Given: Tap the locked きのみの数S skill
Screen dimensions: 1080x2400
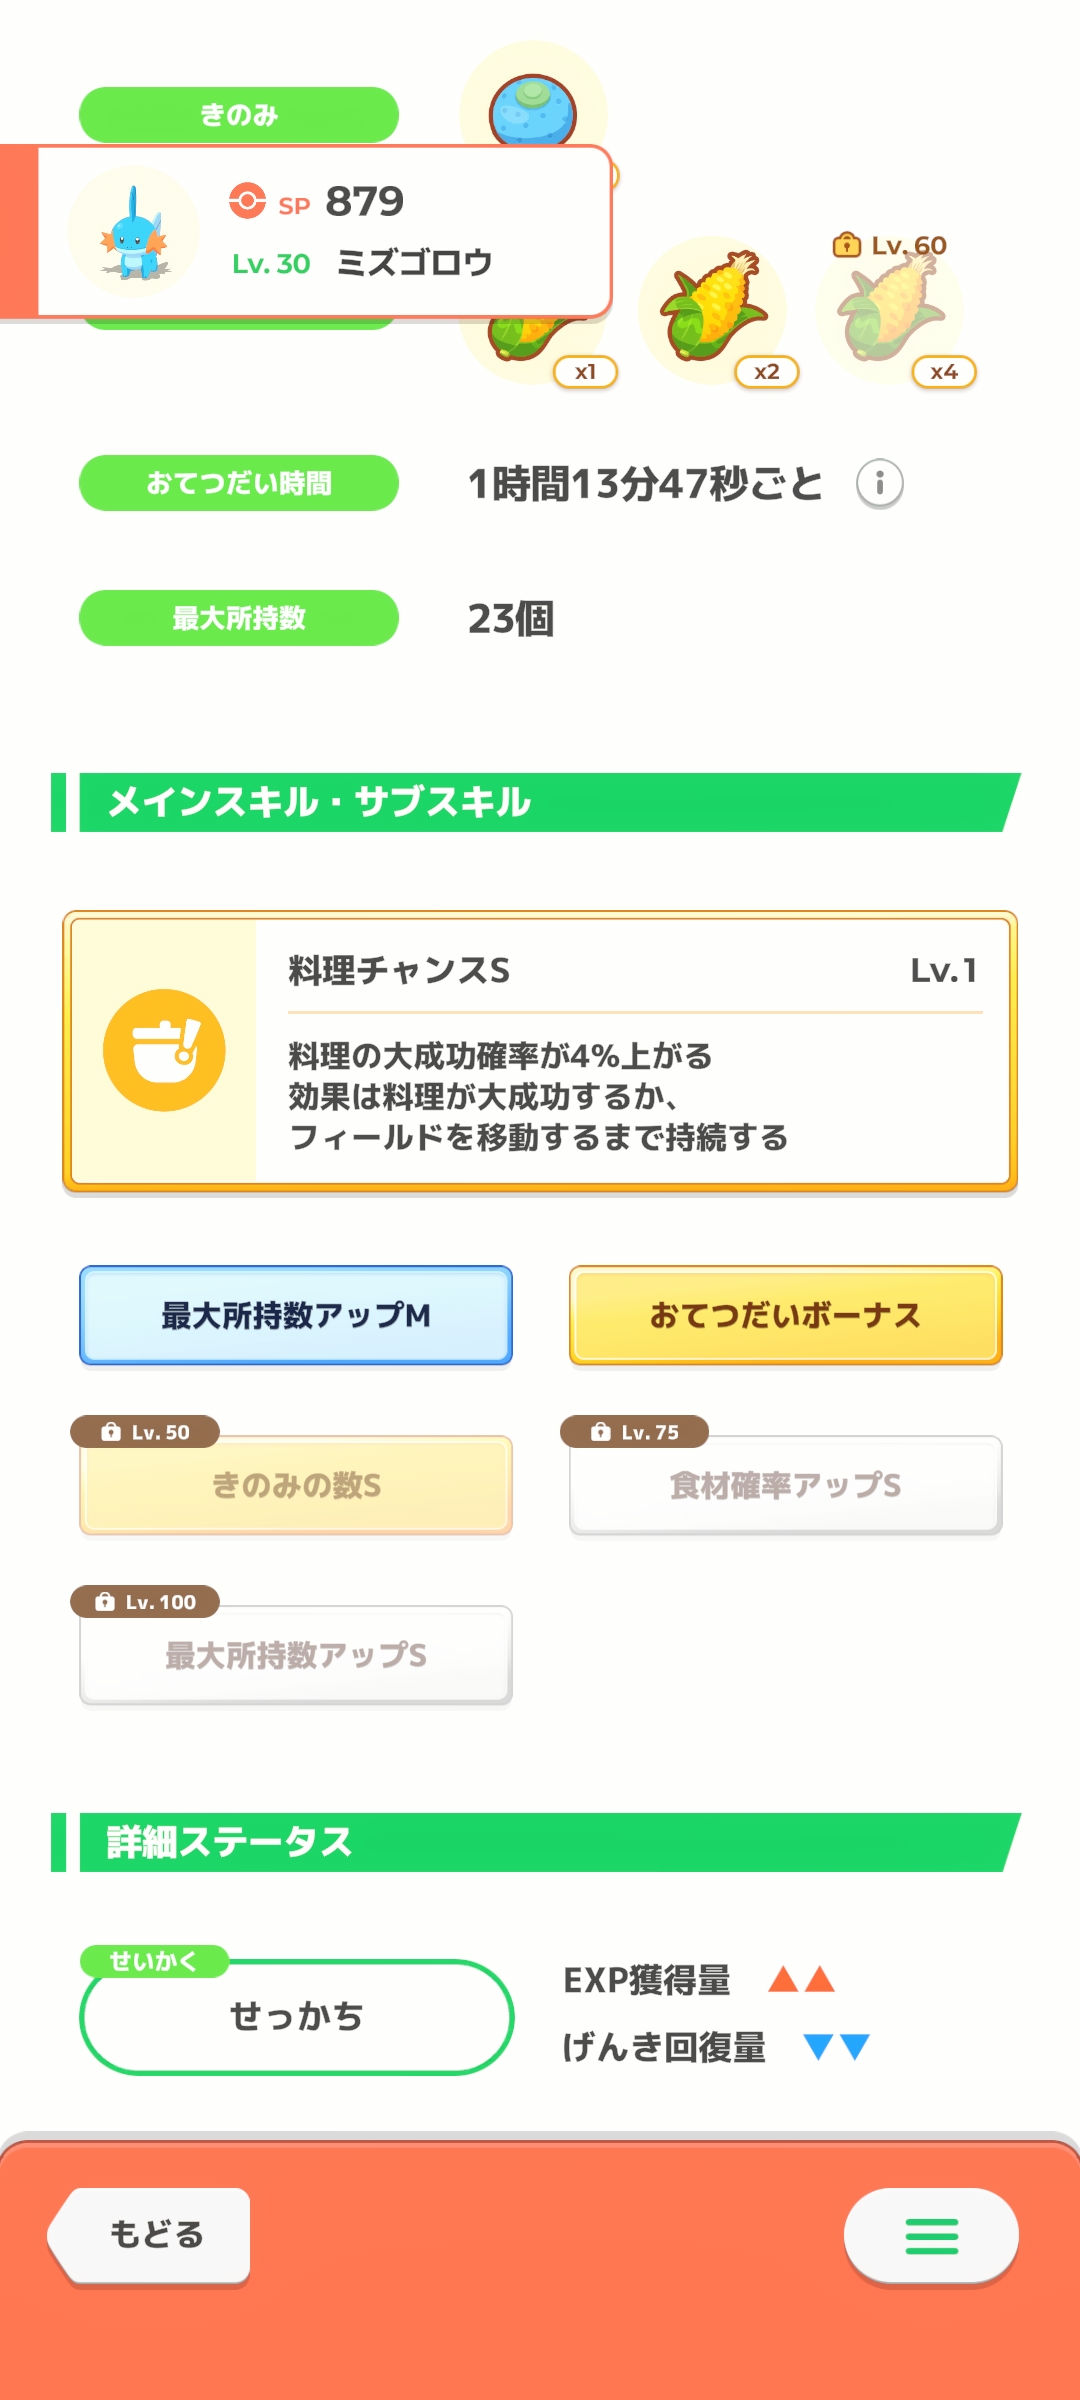Looking at the screenshot, I should 296,1485.
